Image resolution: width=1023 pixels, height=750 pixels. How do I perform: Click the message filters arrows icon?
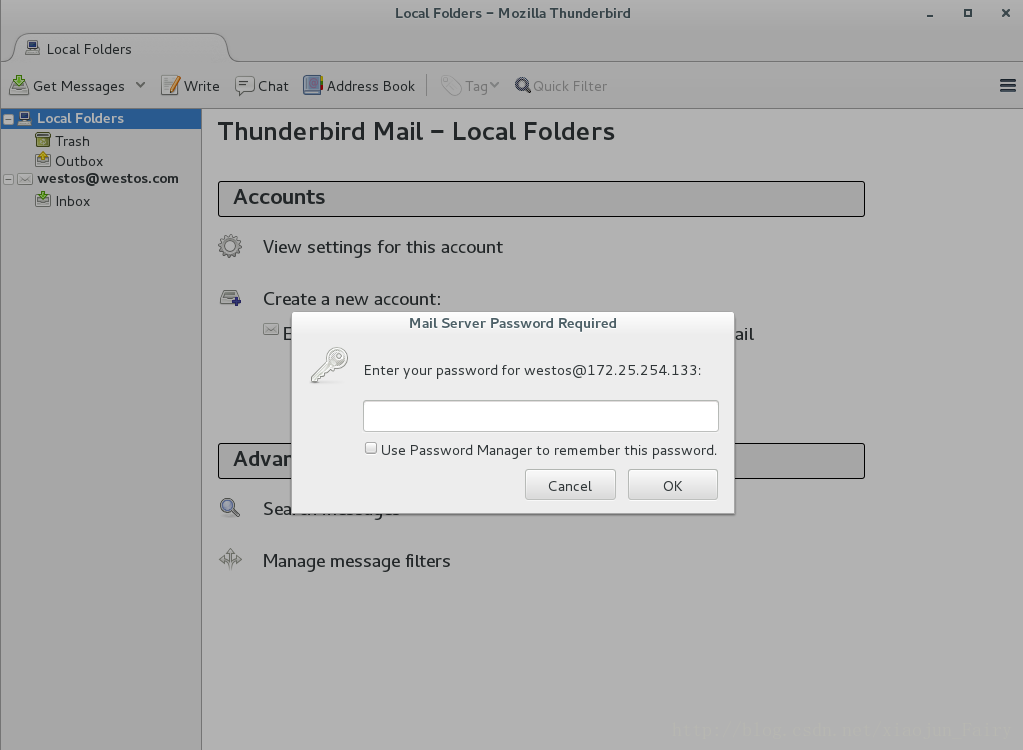tap(230, 560)
